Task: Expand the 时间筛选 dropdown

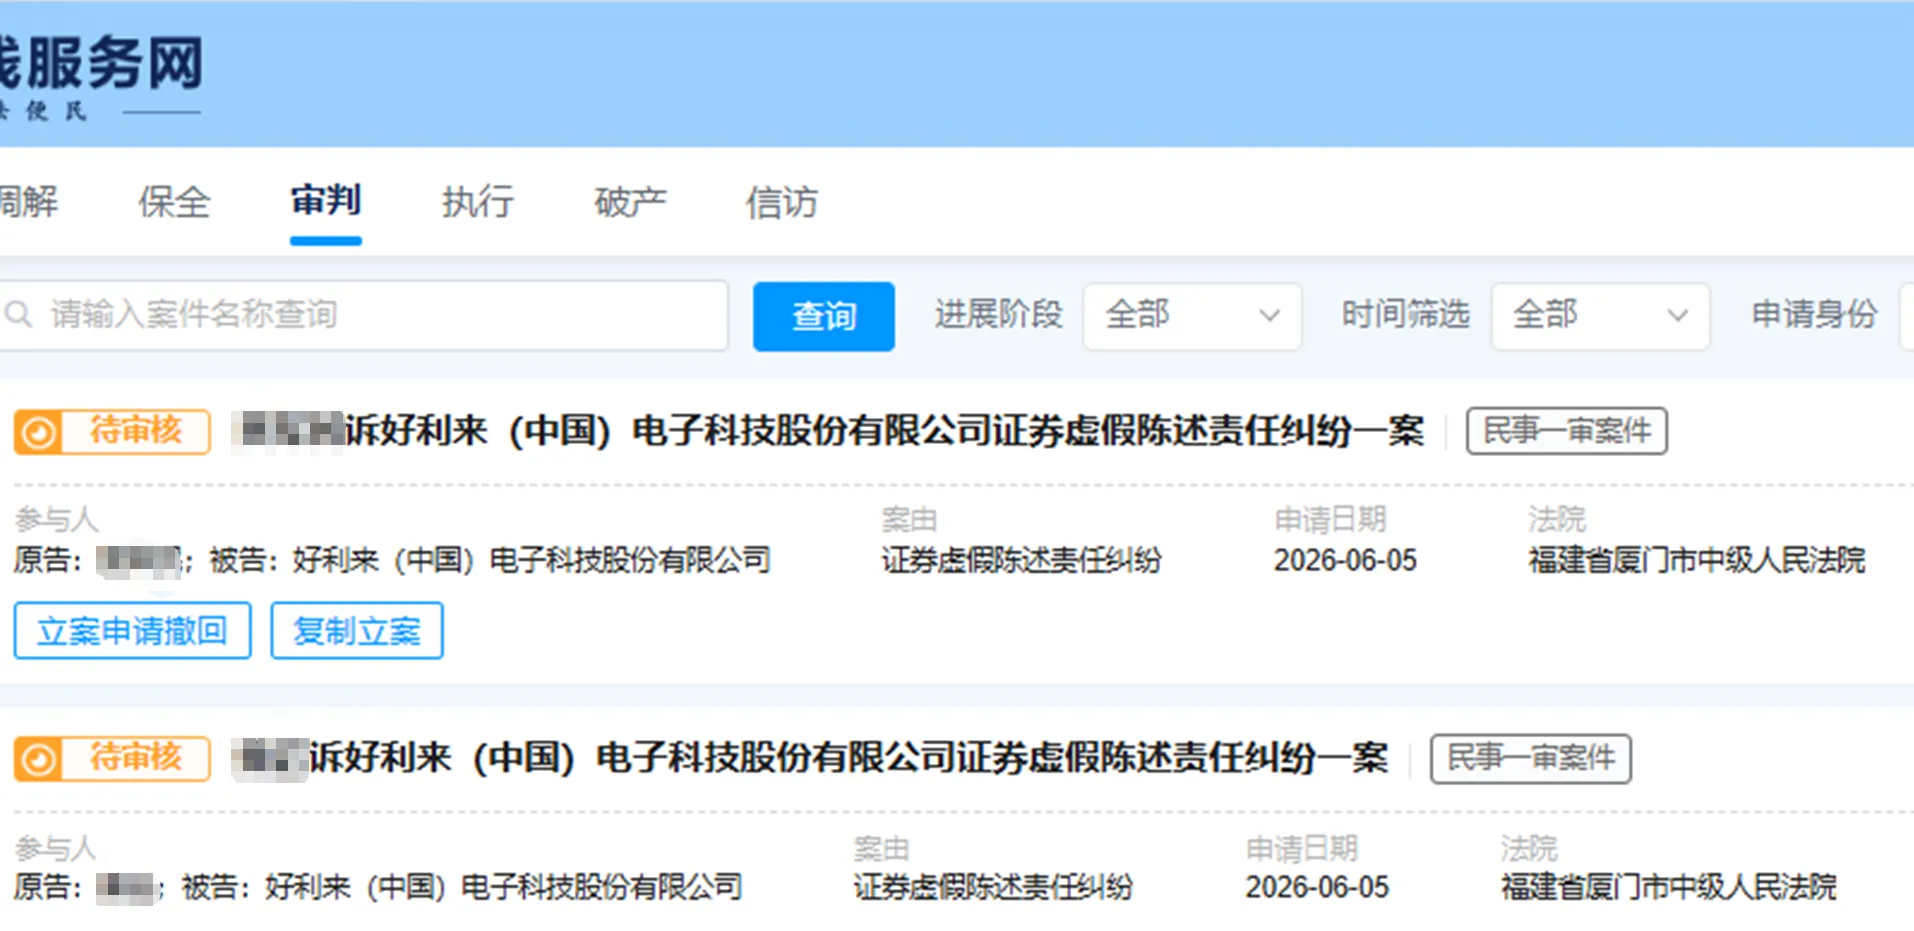Action: (1600, 316)
